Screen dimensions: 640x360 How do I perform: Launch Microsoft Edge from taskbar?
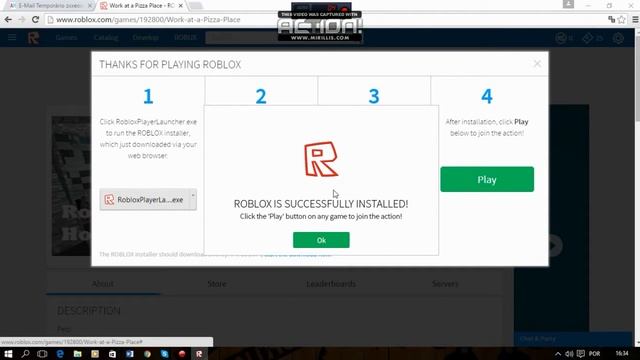click(x=60, y=353)
